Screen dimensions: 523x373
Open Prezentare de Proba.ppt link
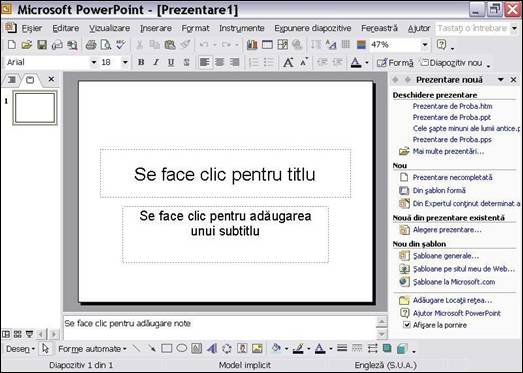452,117
